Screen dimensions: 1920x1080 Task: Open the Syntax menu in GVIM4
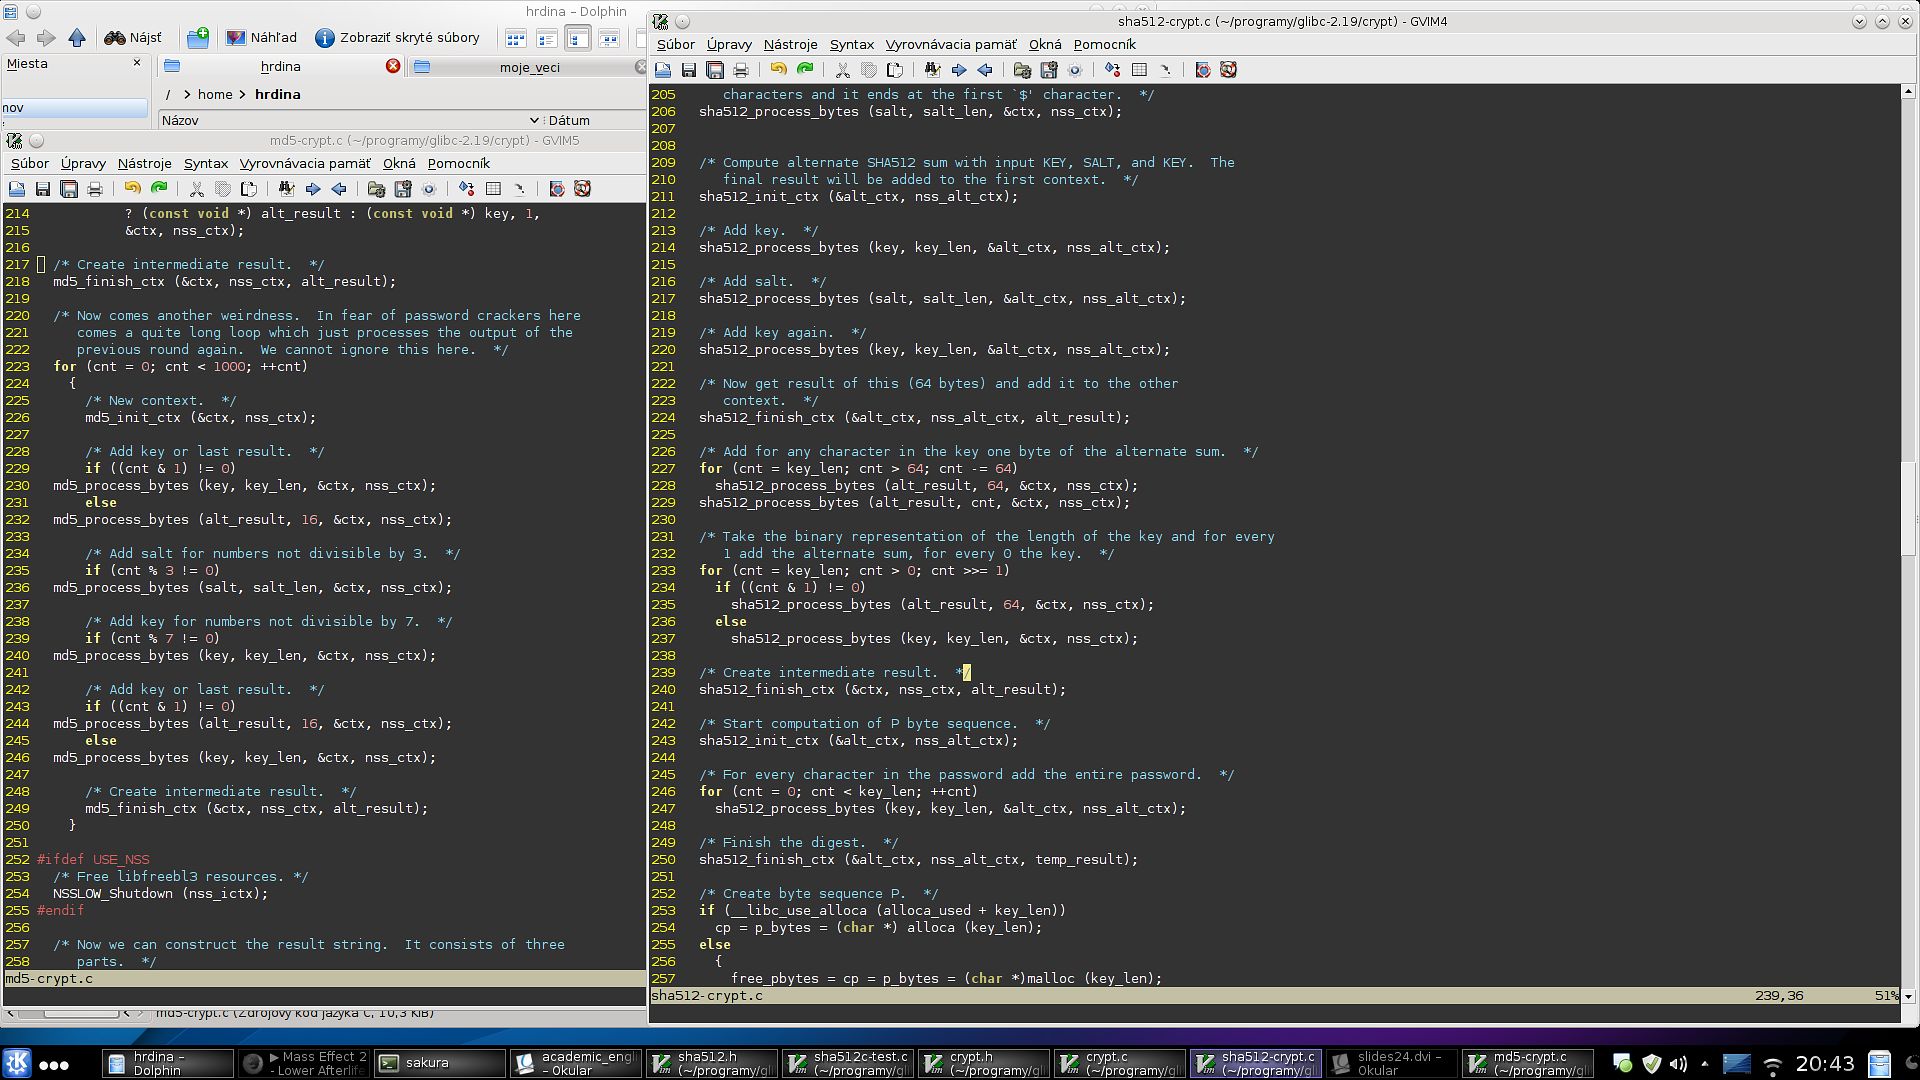click(851, 44)
